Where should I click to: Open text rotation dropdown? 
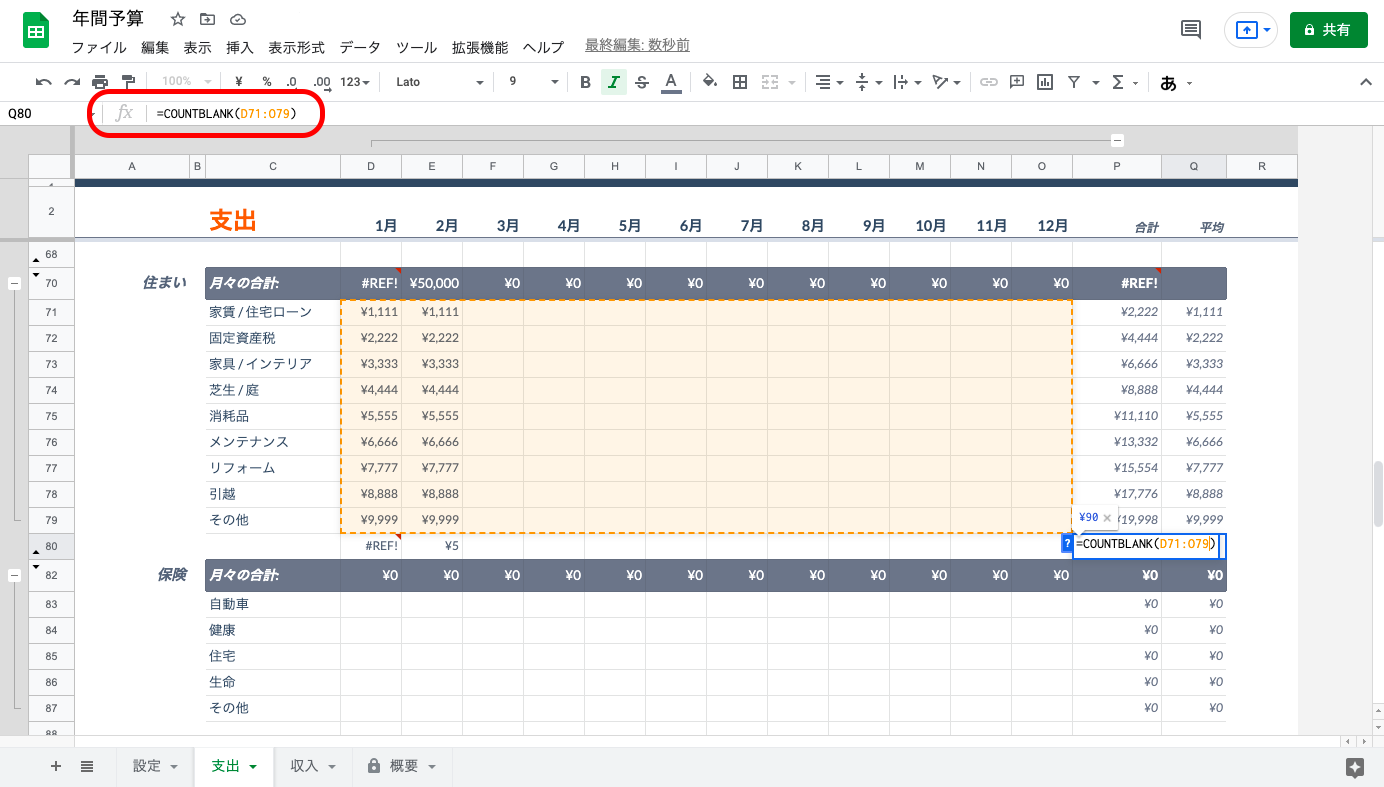point(946,82)
